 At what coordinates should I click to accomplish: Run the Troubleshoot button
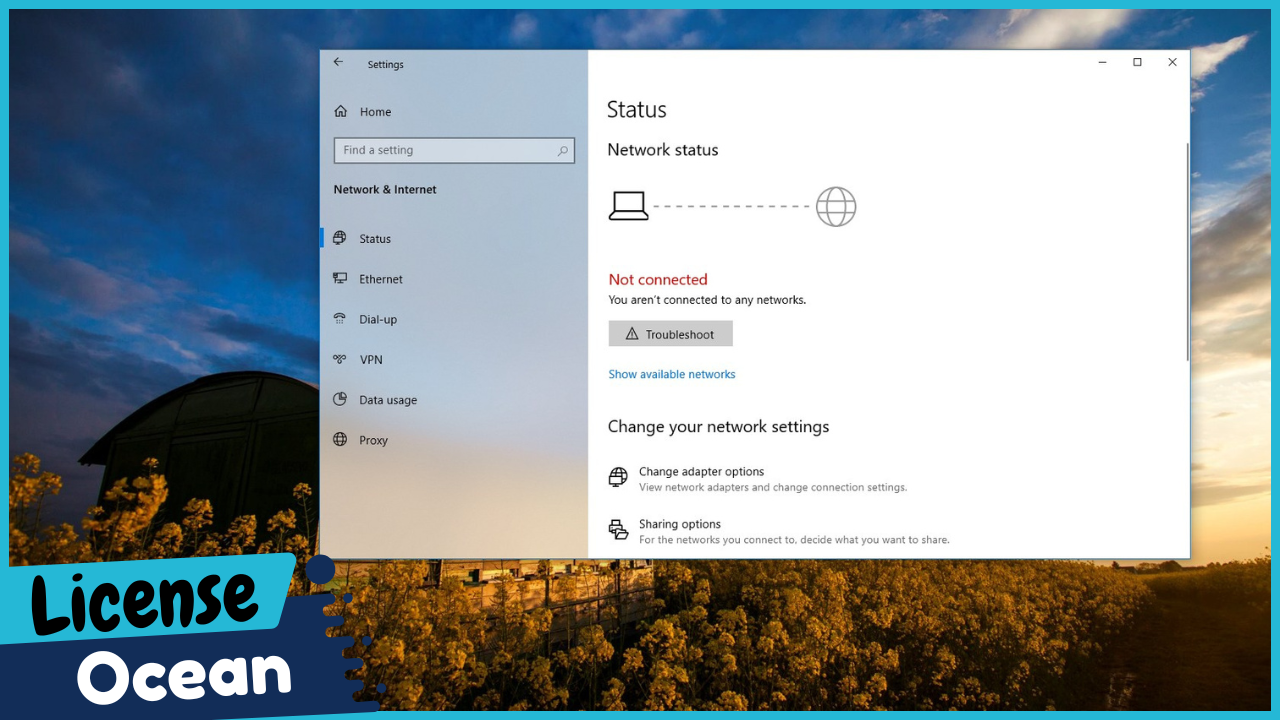[x=670, y=333]
